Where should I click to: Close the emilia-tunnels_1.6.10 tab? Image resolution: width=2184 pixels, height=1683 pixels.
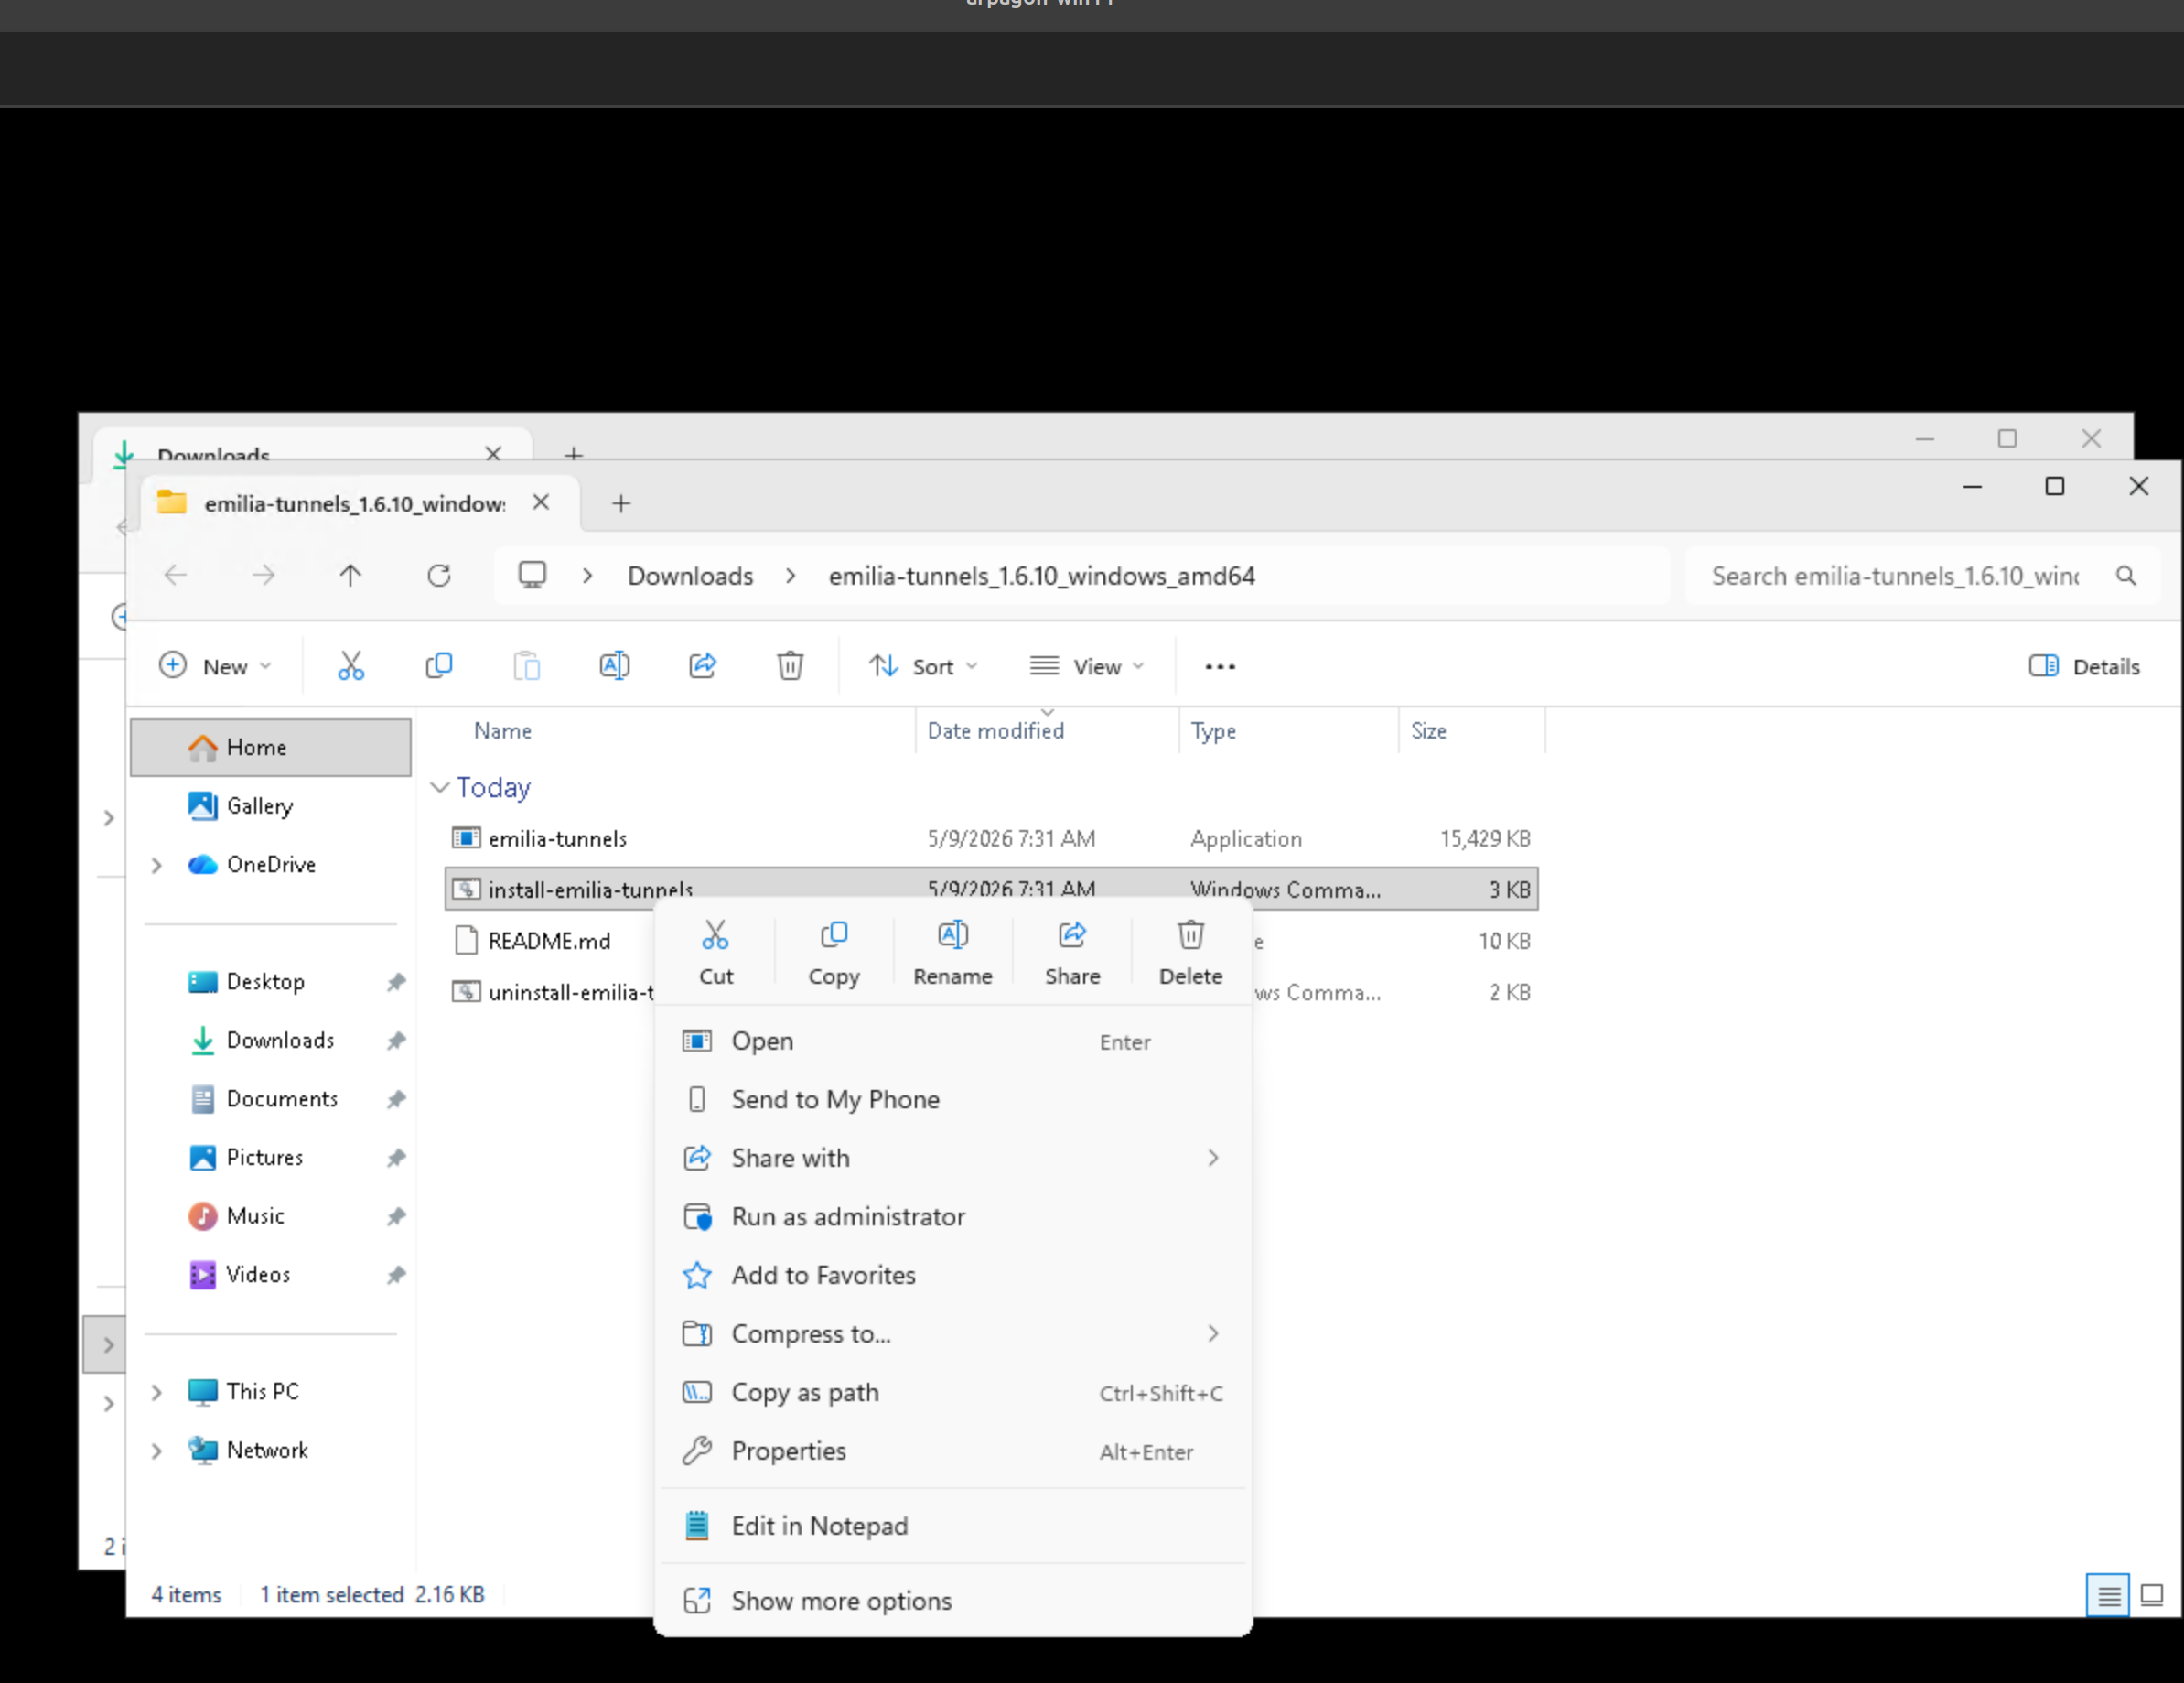[541, 502]
